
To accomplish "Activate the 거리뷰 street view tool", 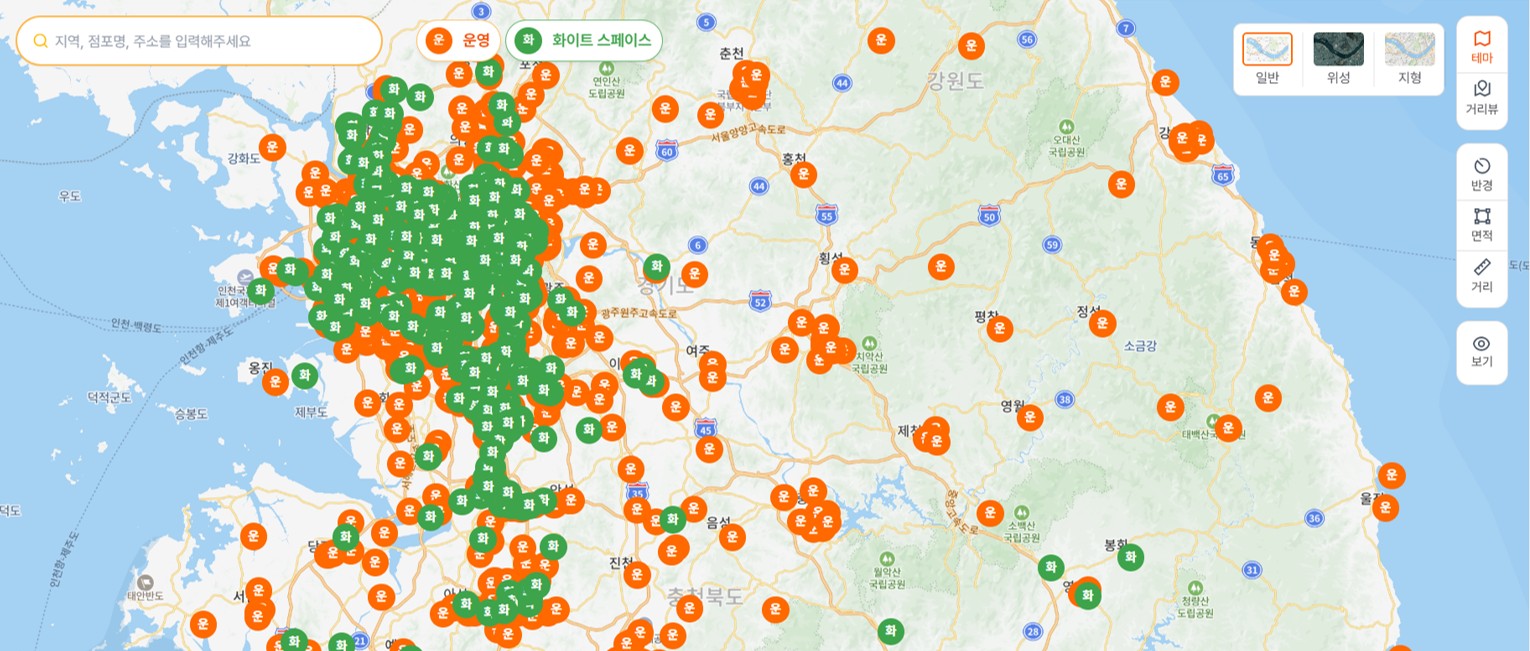I will coord(1481,98).
